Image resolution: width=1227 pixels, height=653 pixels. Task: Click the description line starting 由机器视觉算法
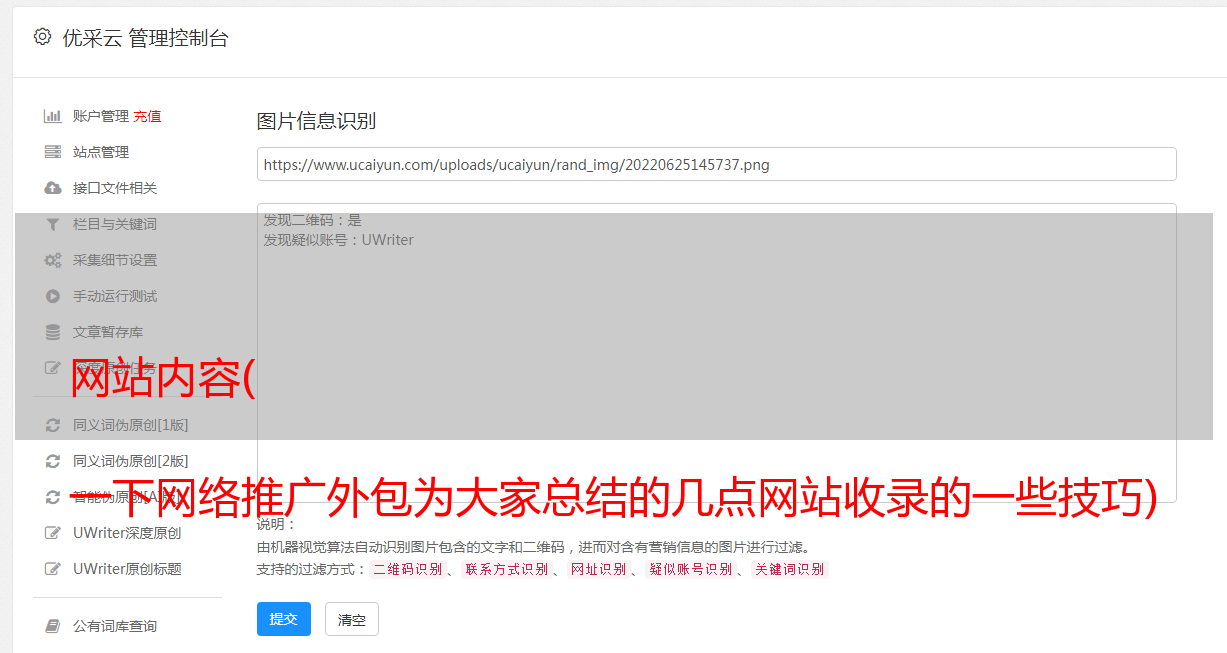click(x=533, y=547)
